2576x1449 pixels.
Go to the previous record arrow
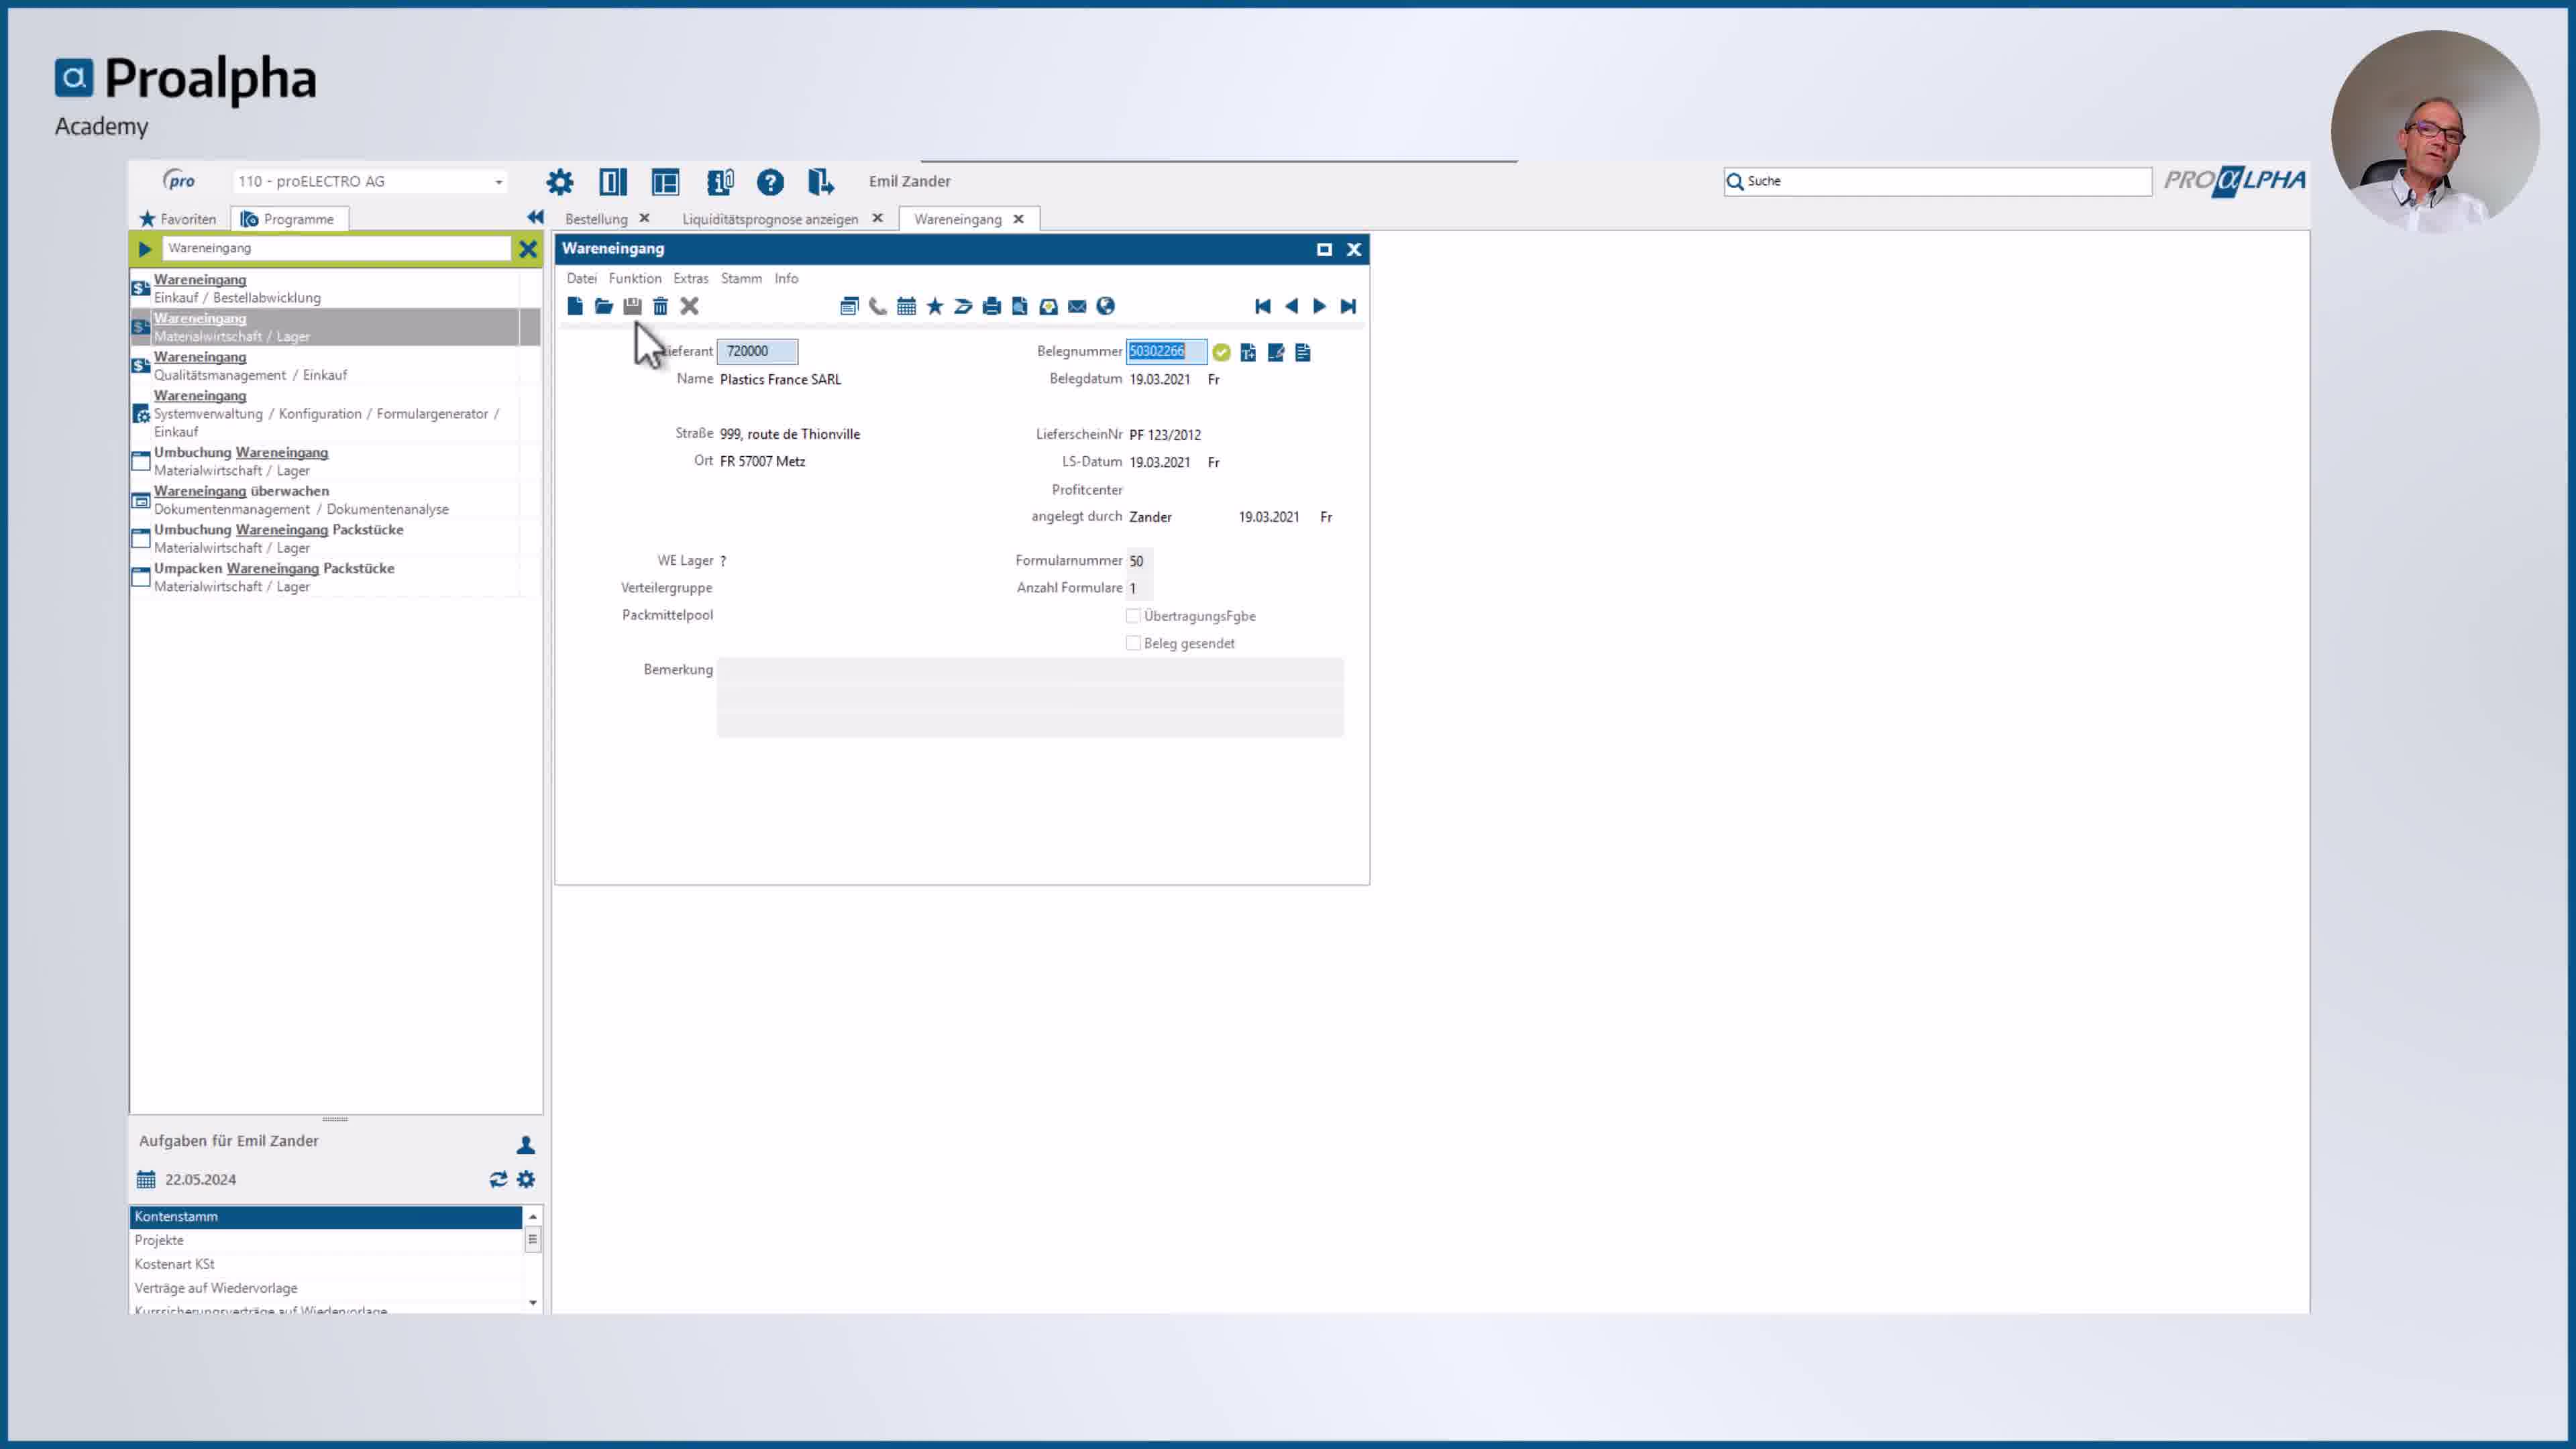[x=1291, y=306]
